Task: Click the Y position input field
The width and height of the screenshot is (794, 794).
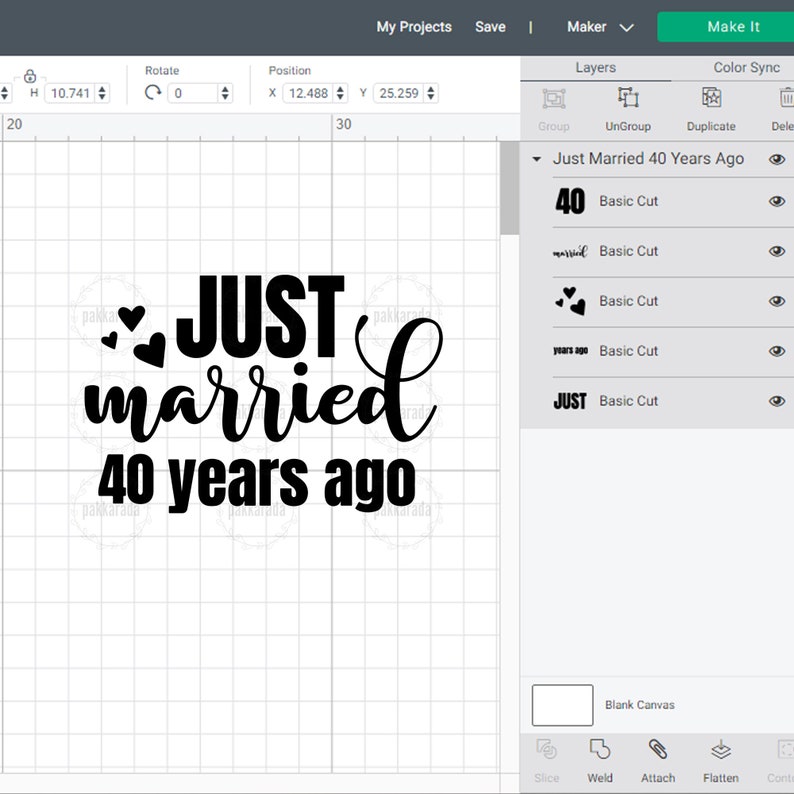Action: (399, 93)
